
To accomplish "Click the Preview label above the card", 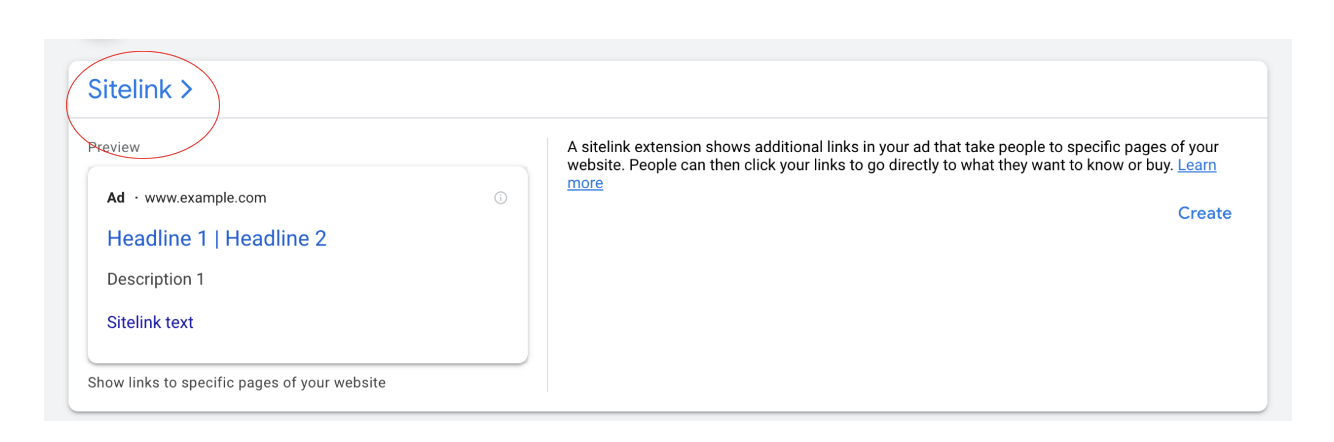I will 114,147.
